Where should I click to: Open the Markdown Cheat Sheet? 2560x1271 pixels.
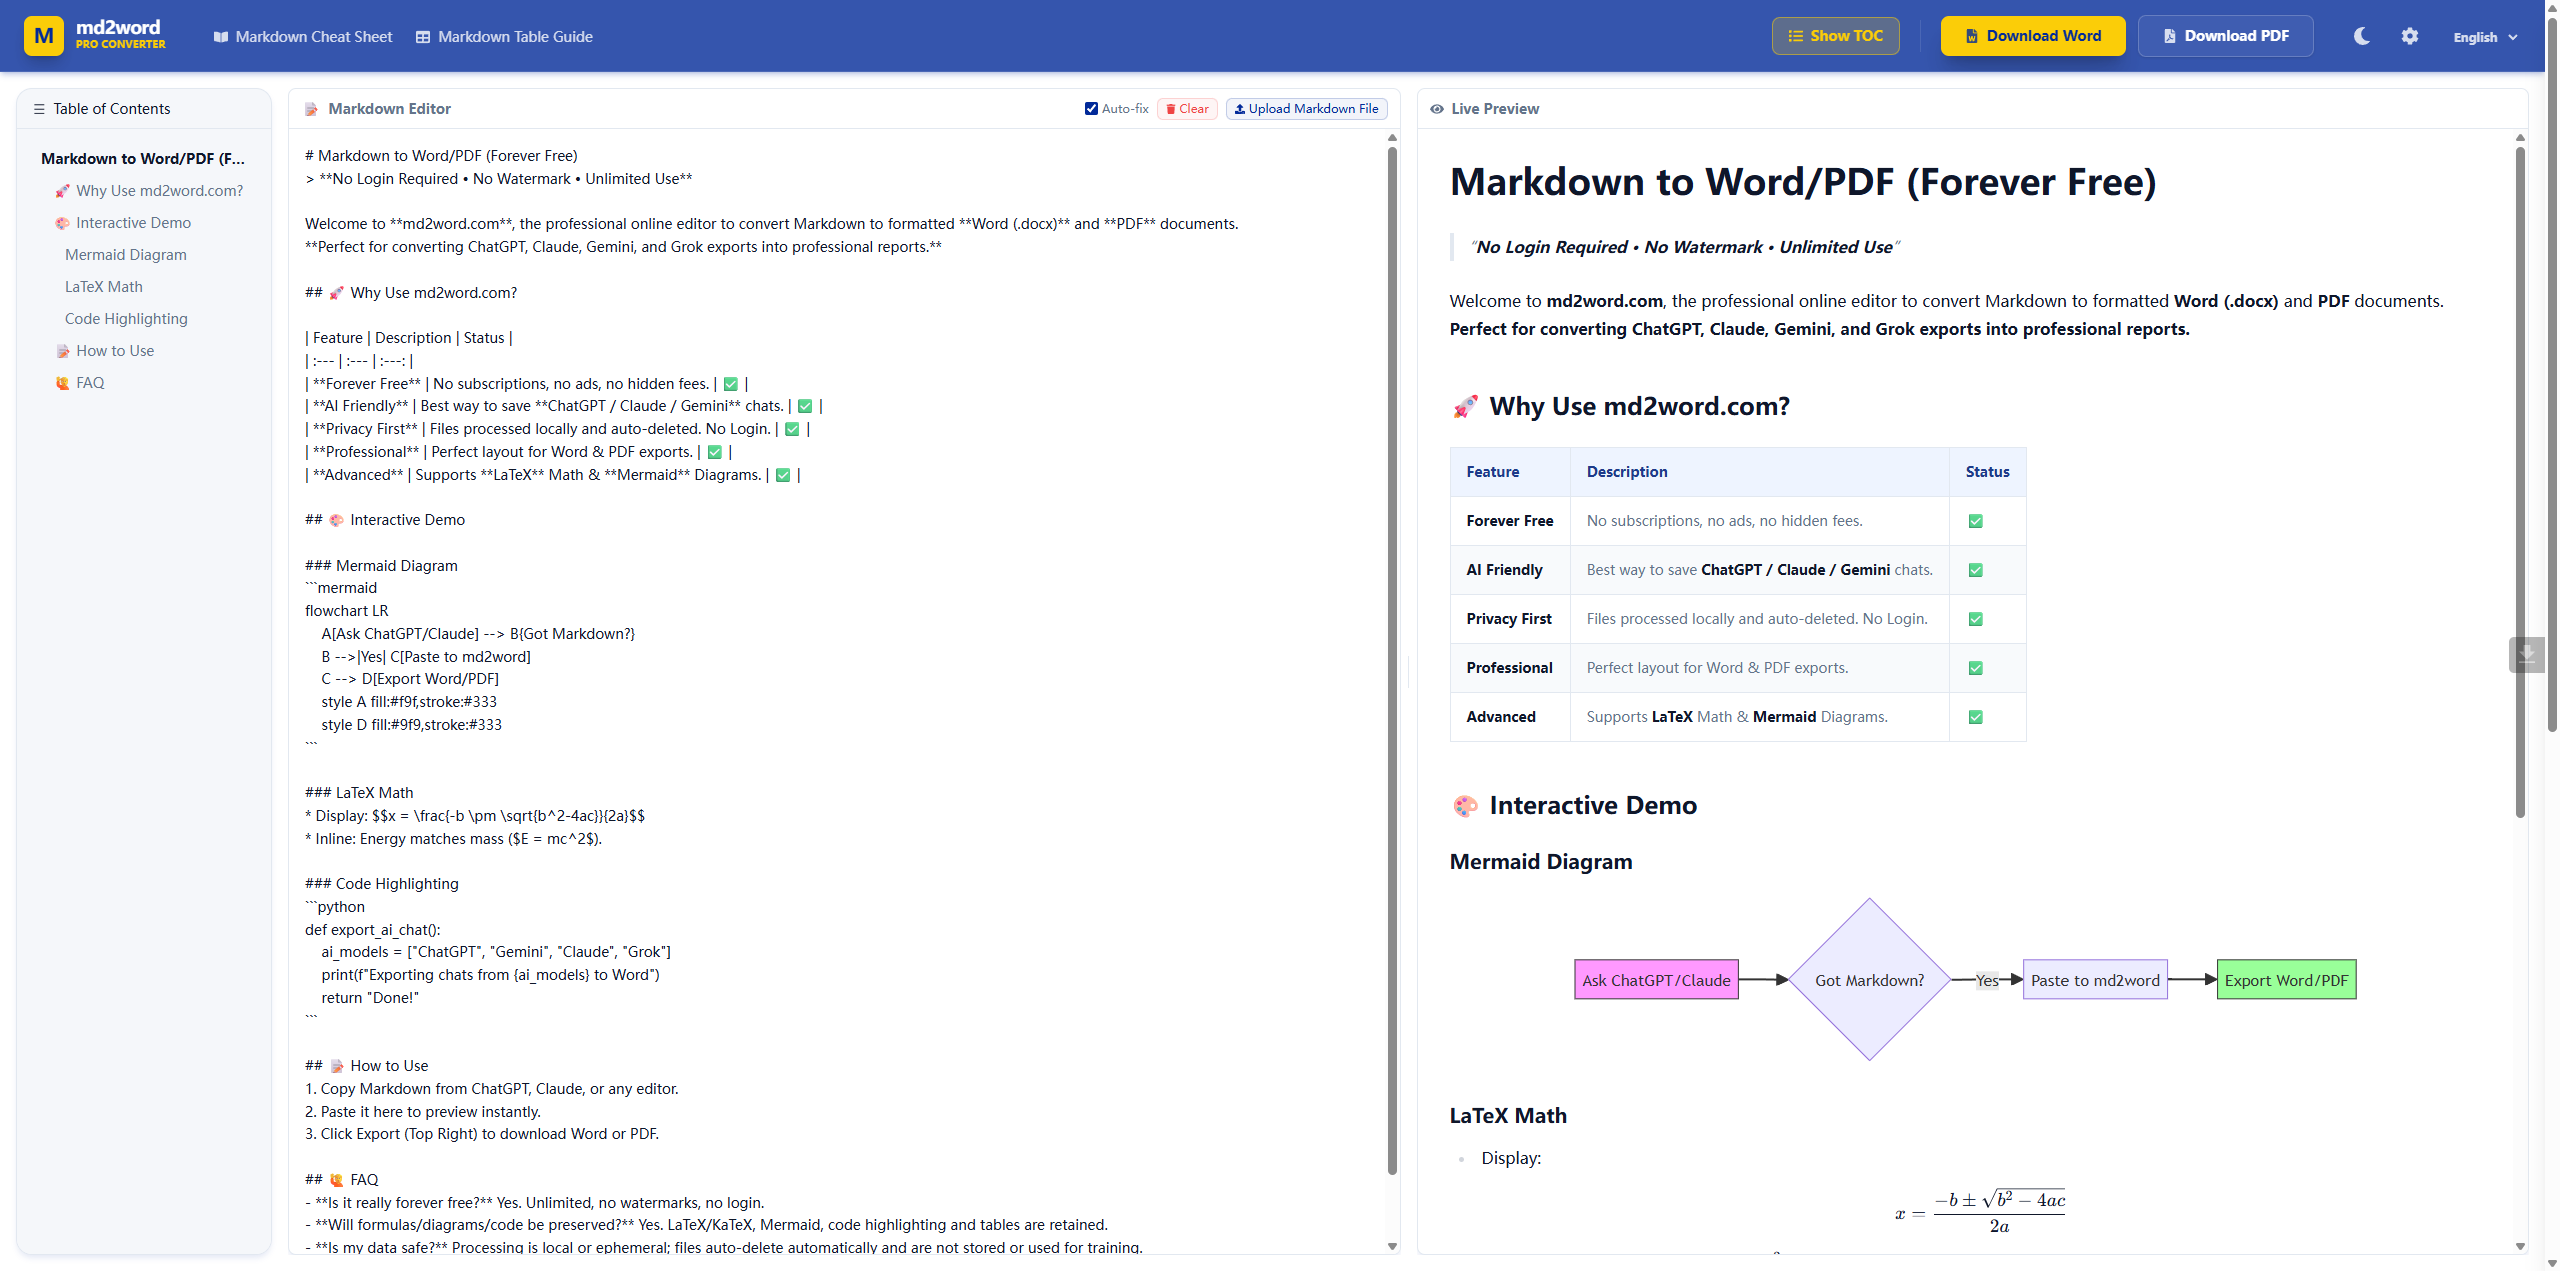(x=302, y=36)
